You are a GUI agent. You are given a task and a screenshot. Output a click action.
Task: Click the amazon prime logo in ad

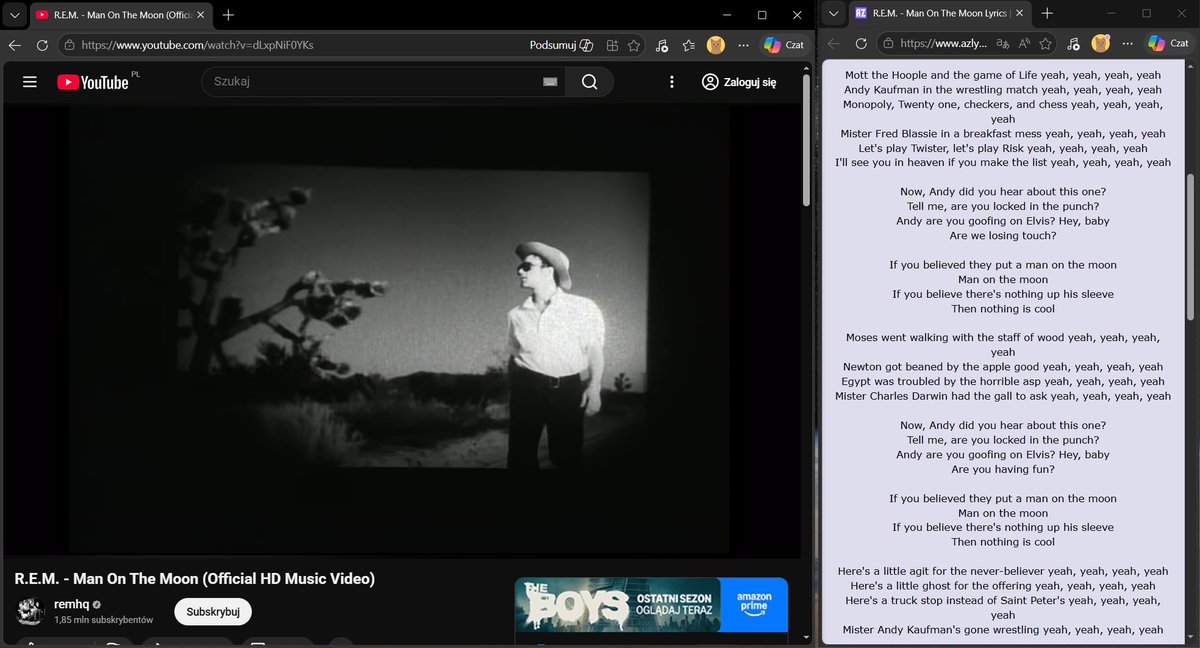point(753,605)
